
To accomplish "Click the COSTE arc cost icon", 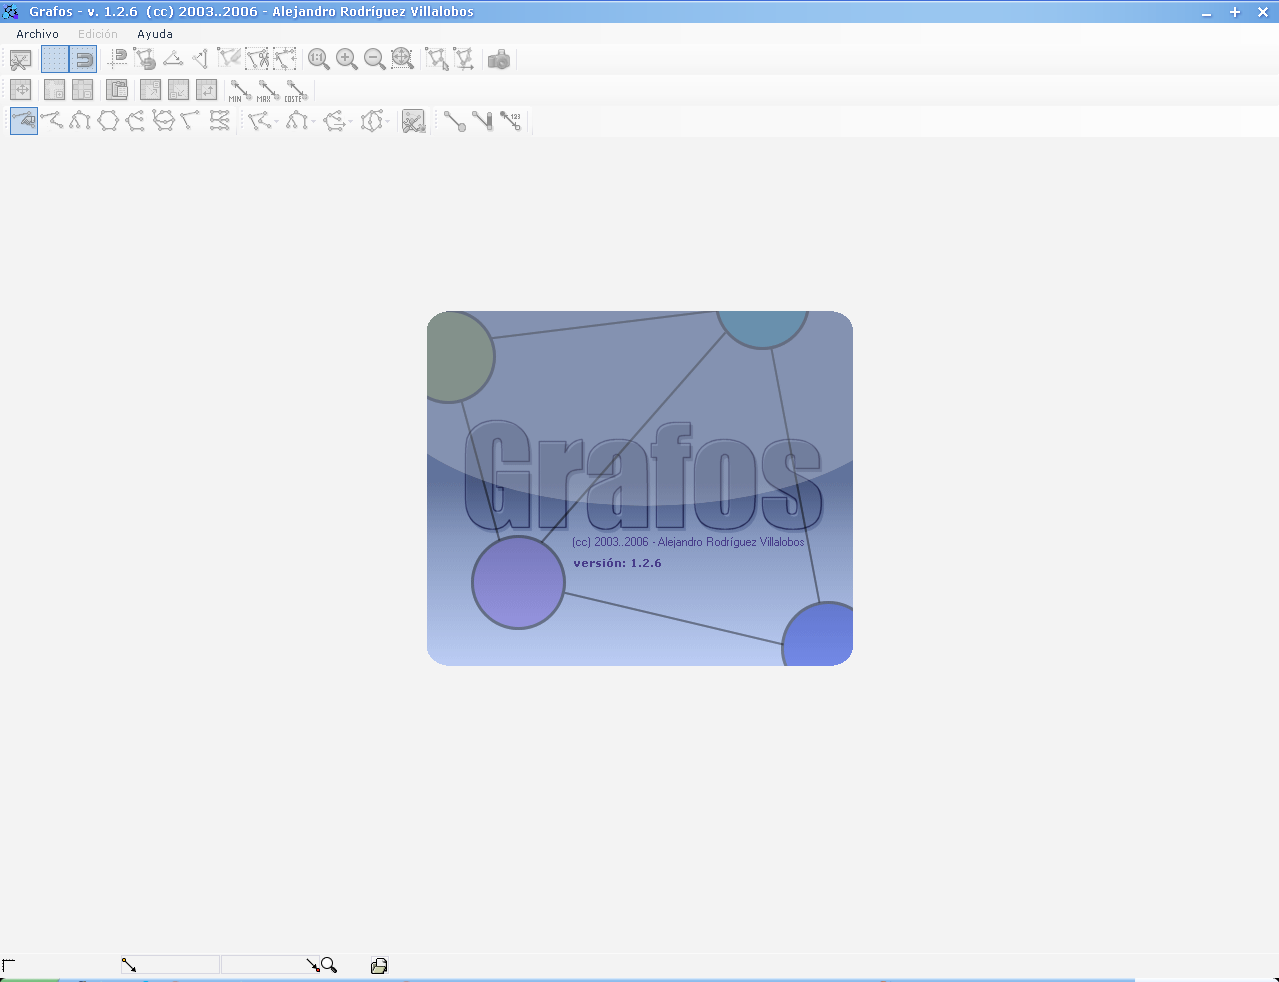I will pos(293,91).
